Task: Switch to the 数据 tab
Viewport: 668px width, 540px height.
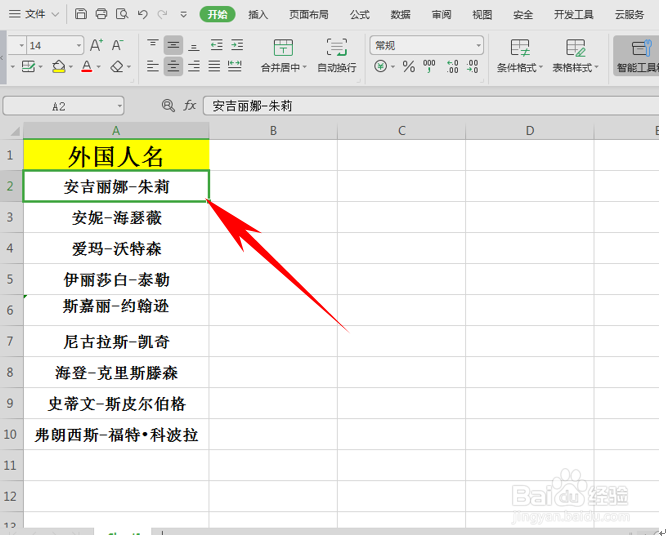Action: 400,14
